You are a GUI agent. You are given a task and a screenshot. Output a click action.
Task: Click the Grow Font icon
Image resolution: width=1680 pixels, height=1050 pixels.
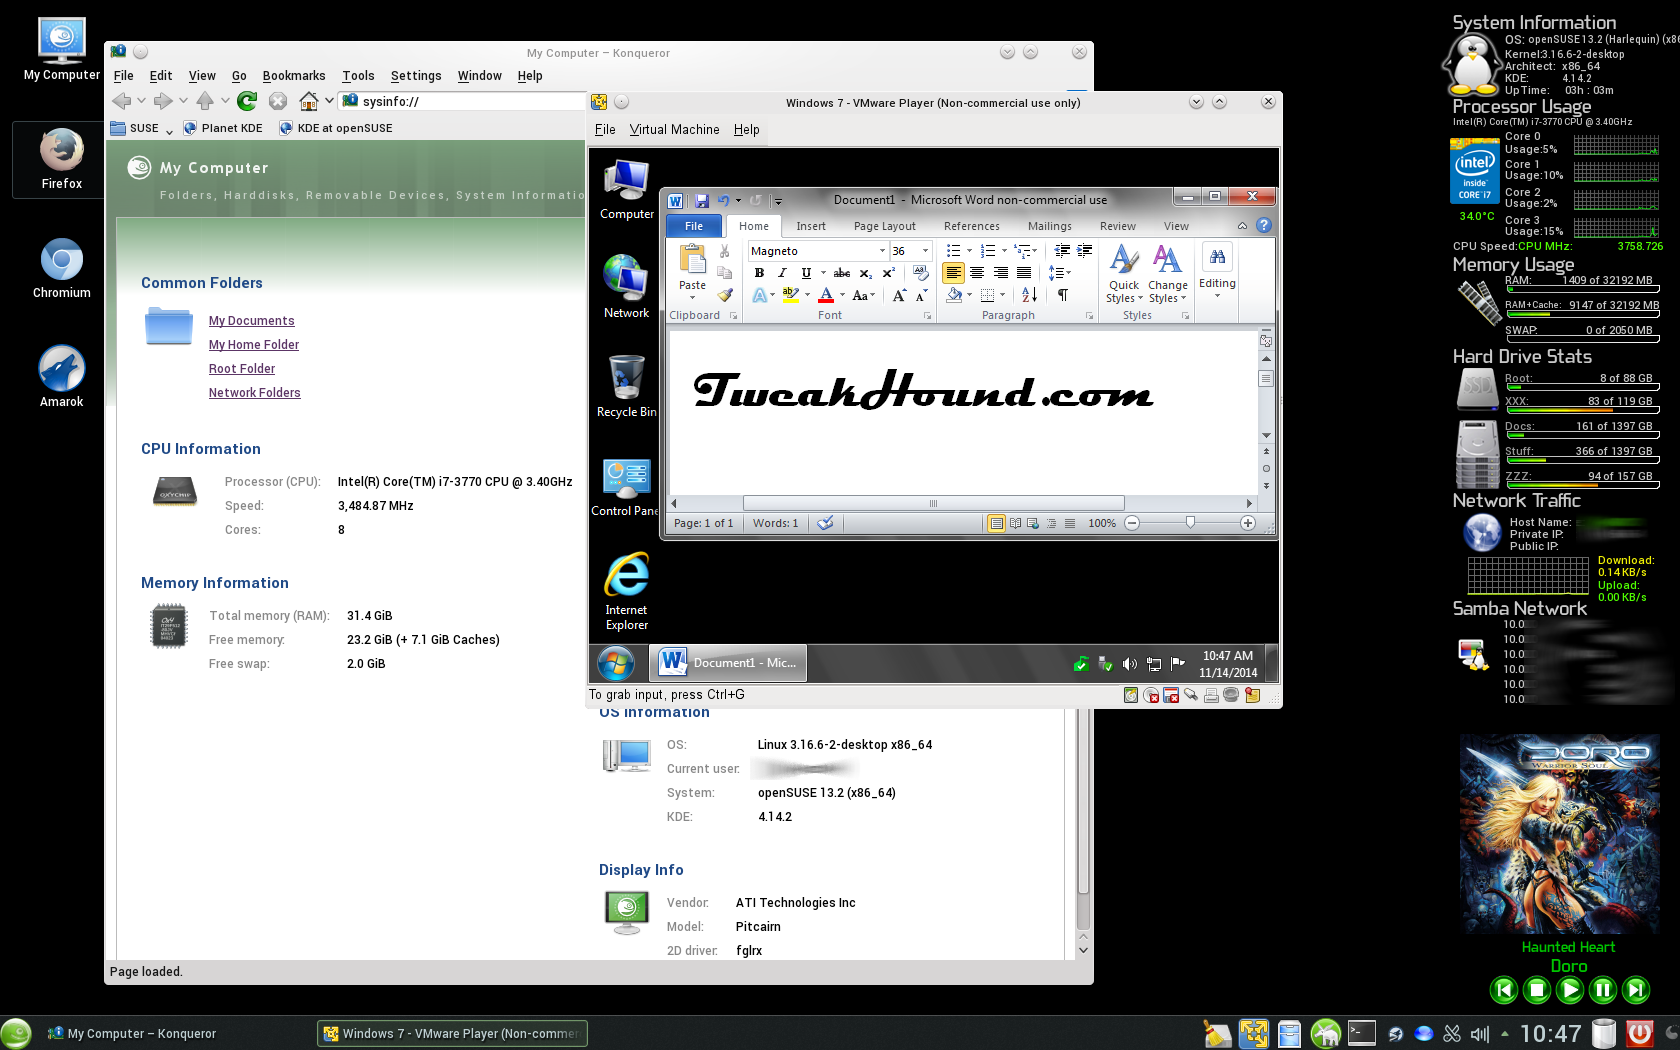tap(899, 295)
